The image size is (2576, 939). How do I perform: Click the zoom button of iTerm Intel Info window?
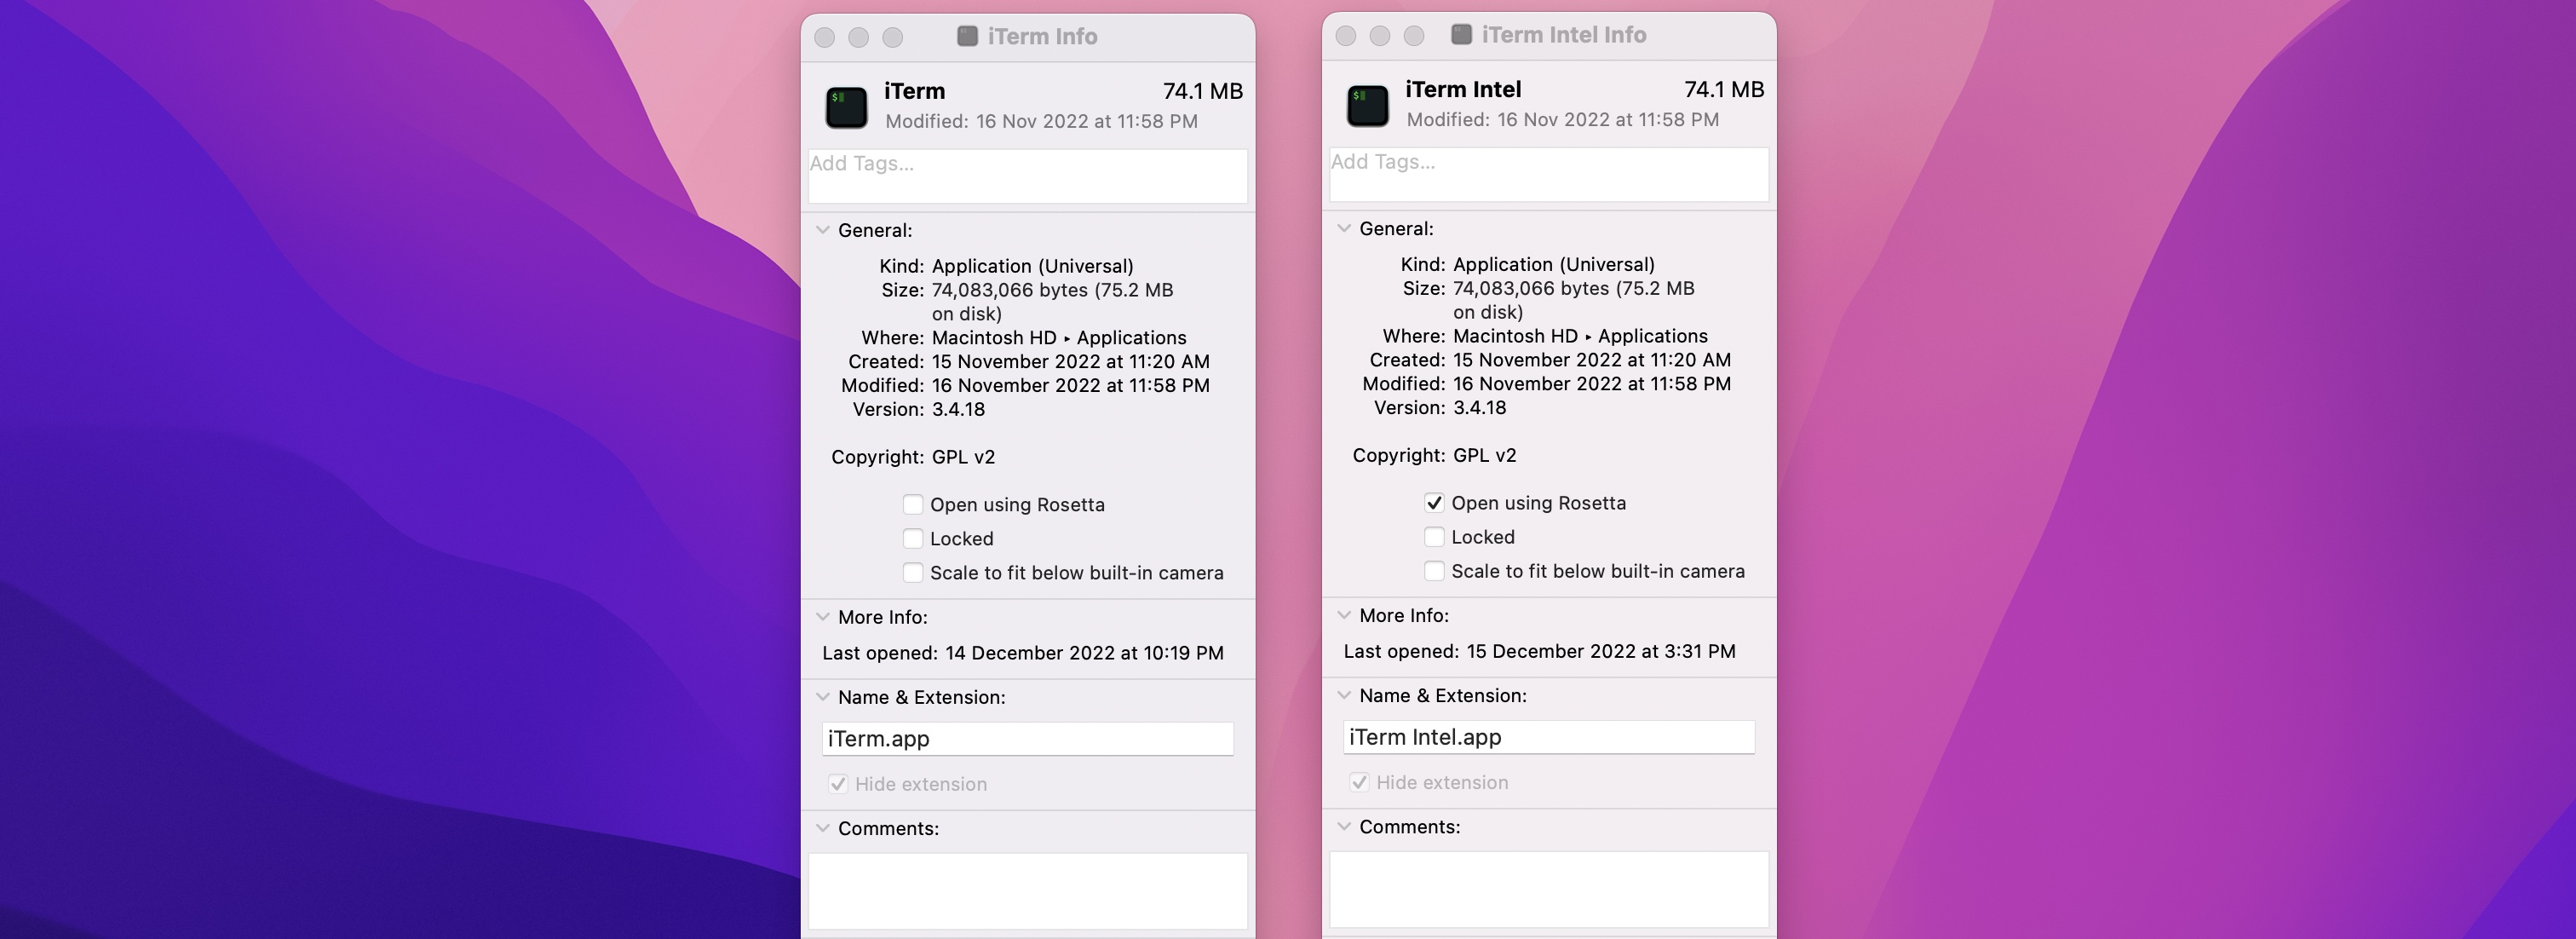1413,35
